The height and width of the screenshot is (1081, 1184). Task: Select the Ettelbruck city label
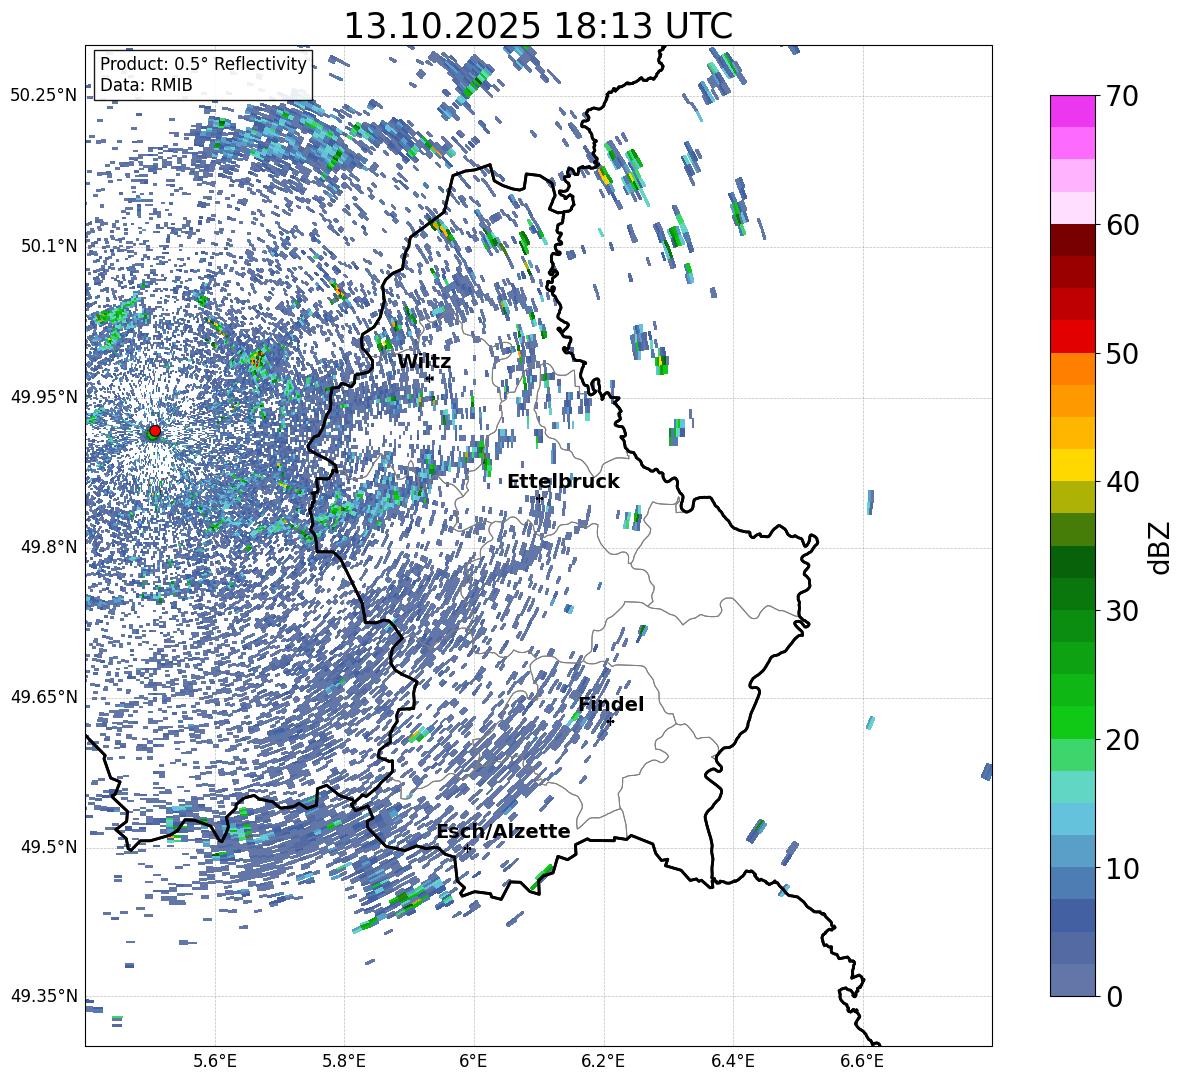pos(563,481)
